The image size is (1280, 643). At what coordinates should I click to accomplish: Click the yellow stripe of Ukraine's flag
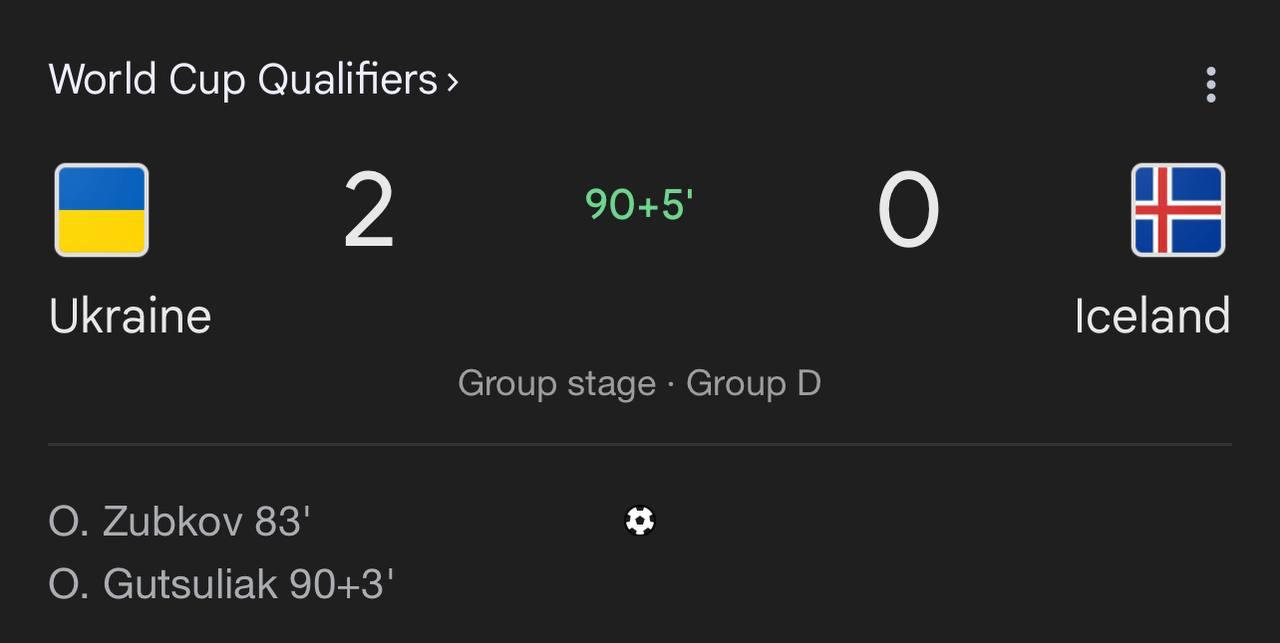(x=101, y=232)
